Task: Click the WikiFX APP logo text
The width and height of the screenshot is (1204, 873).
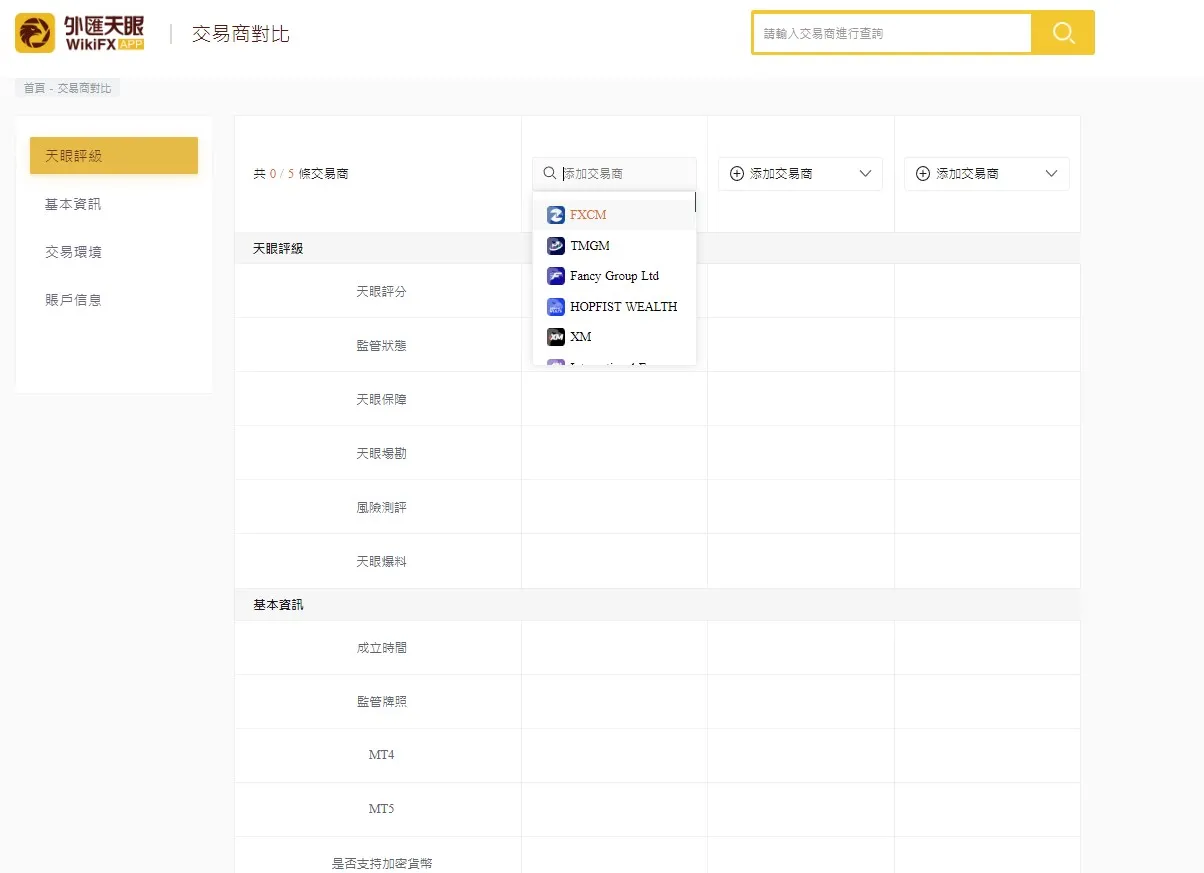Action: point(104,33)
